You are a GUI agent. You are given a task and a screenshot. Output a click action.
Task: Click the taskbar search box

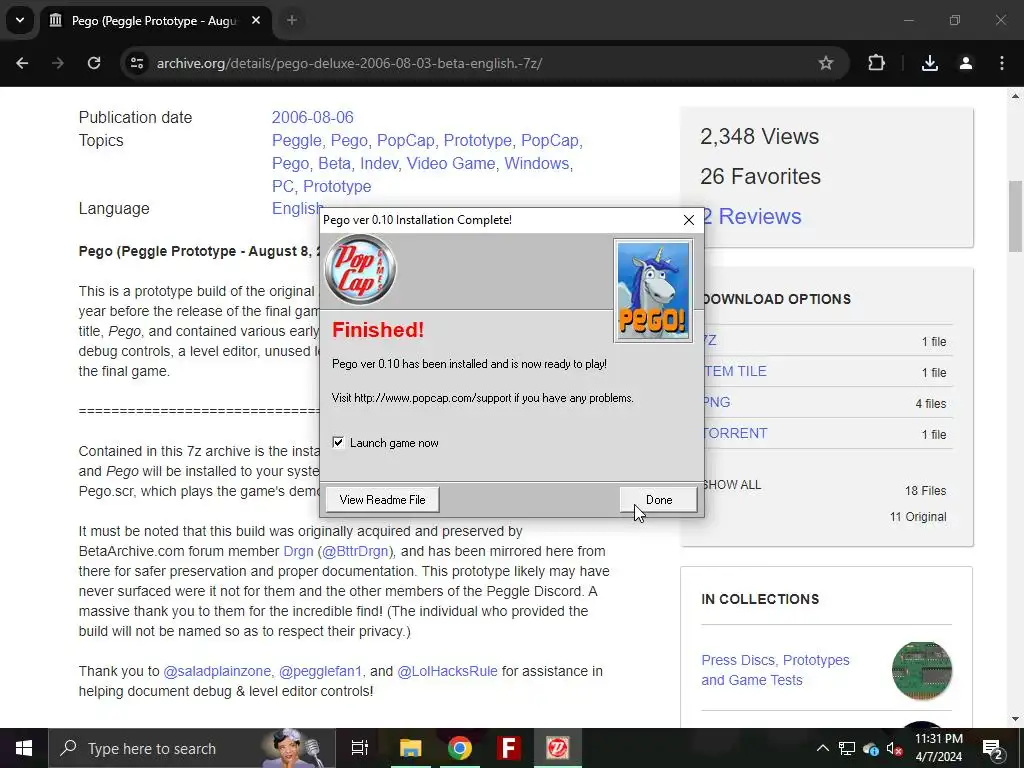click(191, 748)
